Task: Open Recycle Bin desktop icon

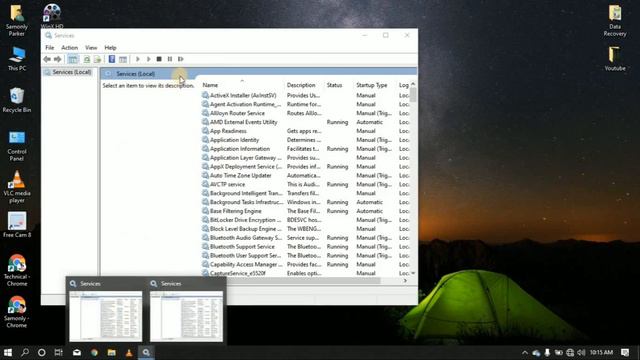Action: click(17, 100)
